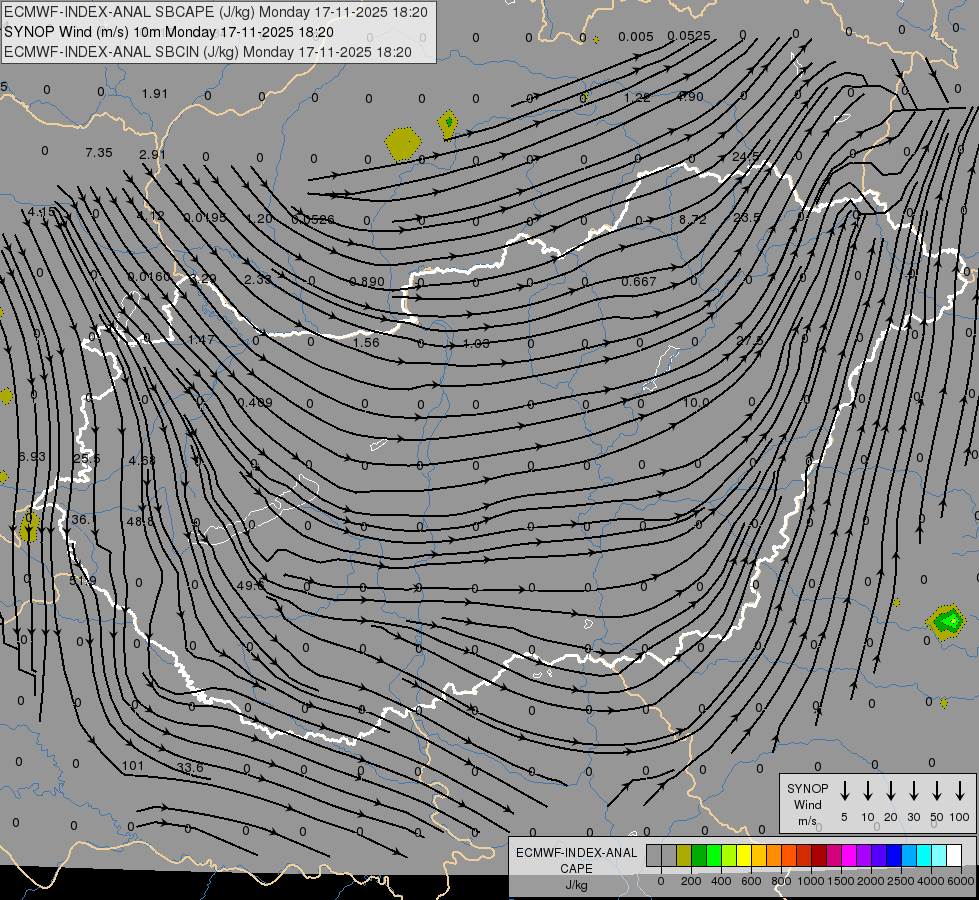This screenshot has width=979, height=900.
Task: Click the map value 0.409
Action: click(x=255, y=402)
